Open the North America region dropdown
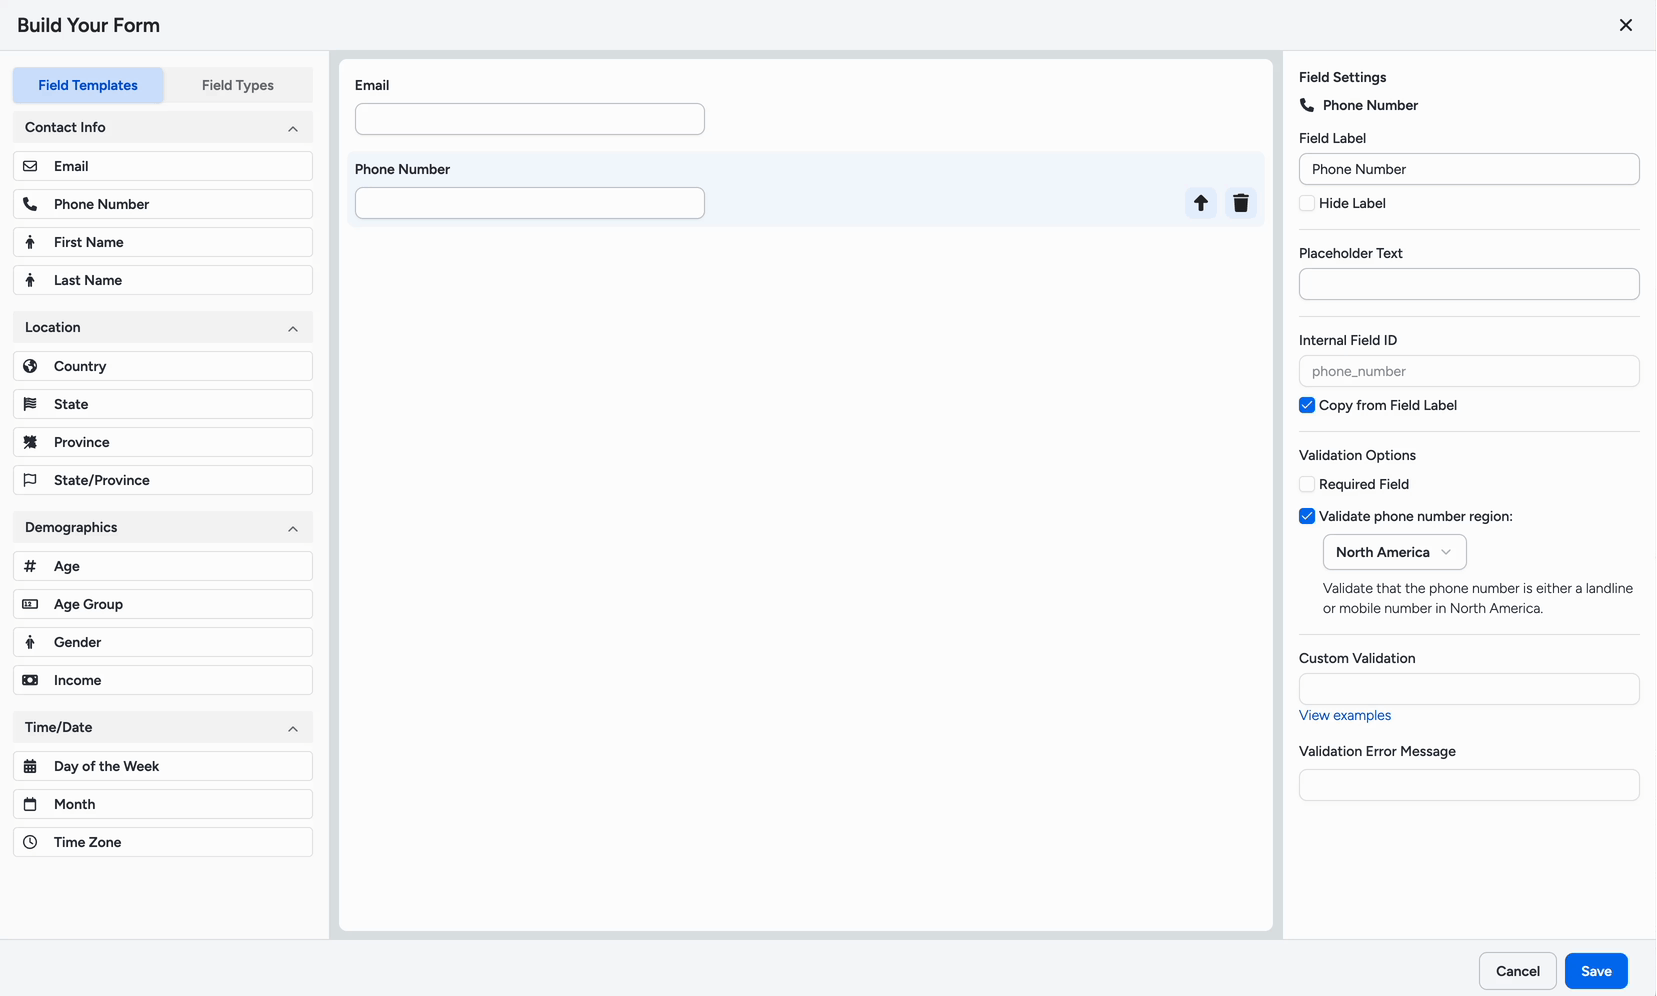The height and width of the screenshot is (996, 1657). coord(1395,552)
